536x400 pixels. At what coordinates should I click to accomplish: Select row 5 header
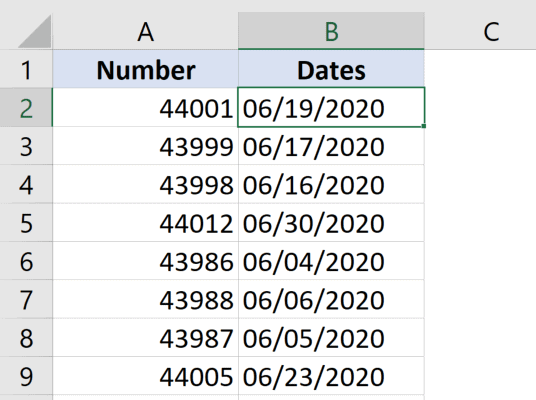click(x=26, y=223)
